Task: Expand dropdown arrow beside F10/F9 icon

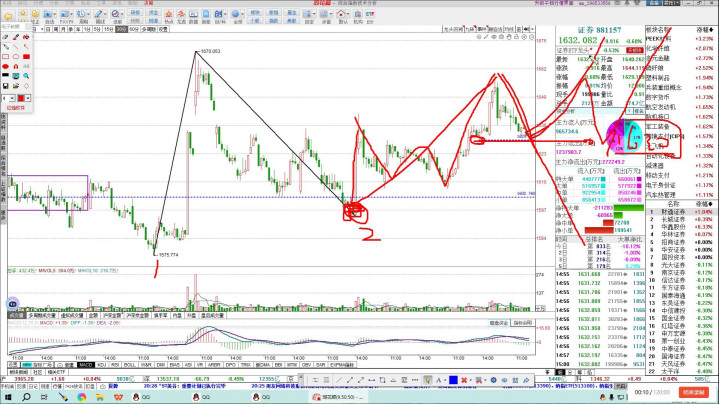Action: [x=72, y=15]
